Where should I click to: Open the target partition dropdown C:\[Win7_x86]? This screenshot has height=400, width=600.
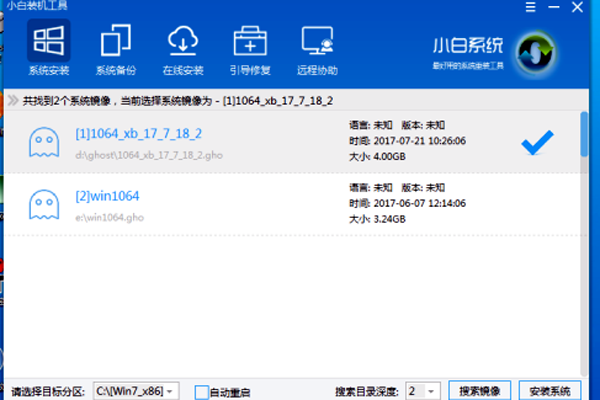(135, 391)
